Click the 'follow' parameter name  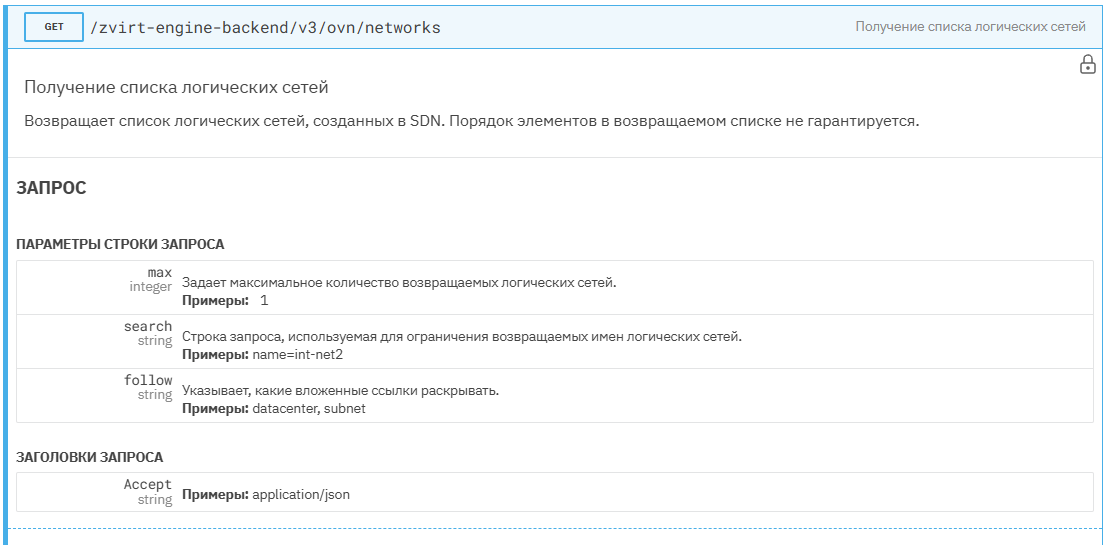pos(147,381)
